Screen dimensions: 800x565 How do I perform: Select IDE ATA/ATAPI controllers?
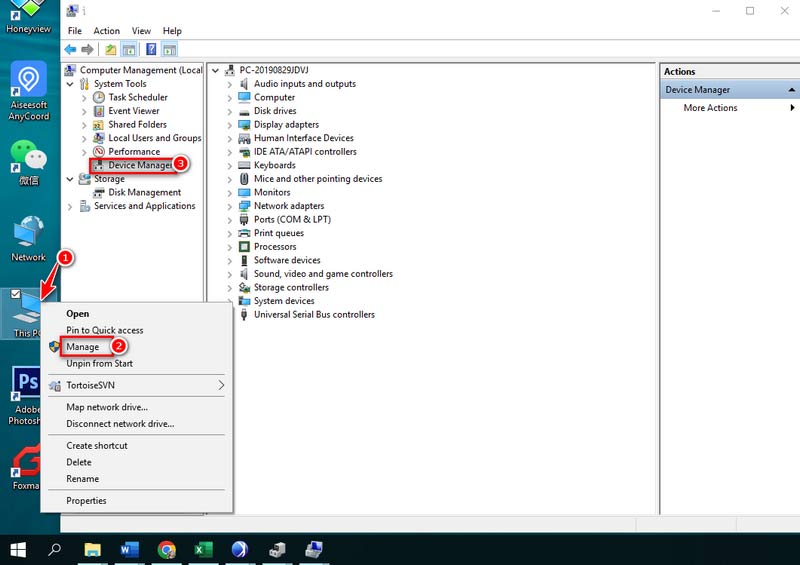[305, 152]
